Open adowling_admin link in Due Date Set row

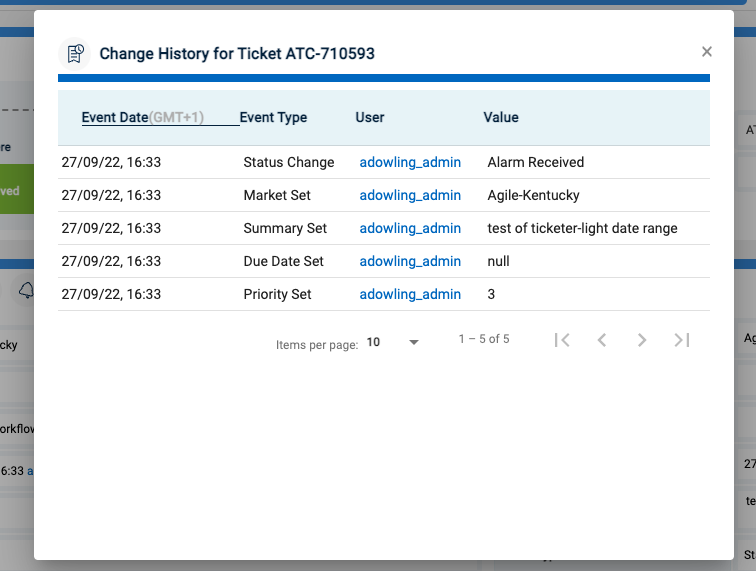point(410,261)
